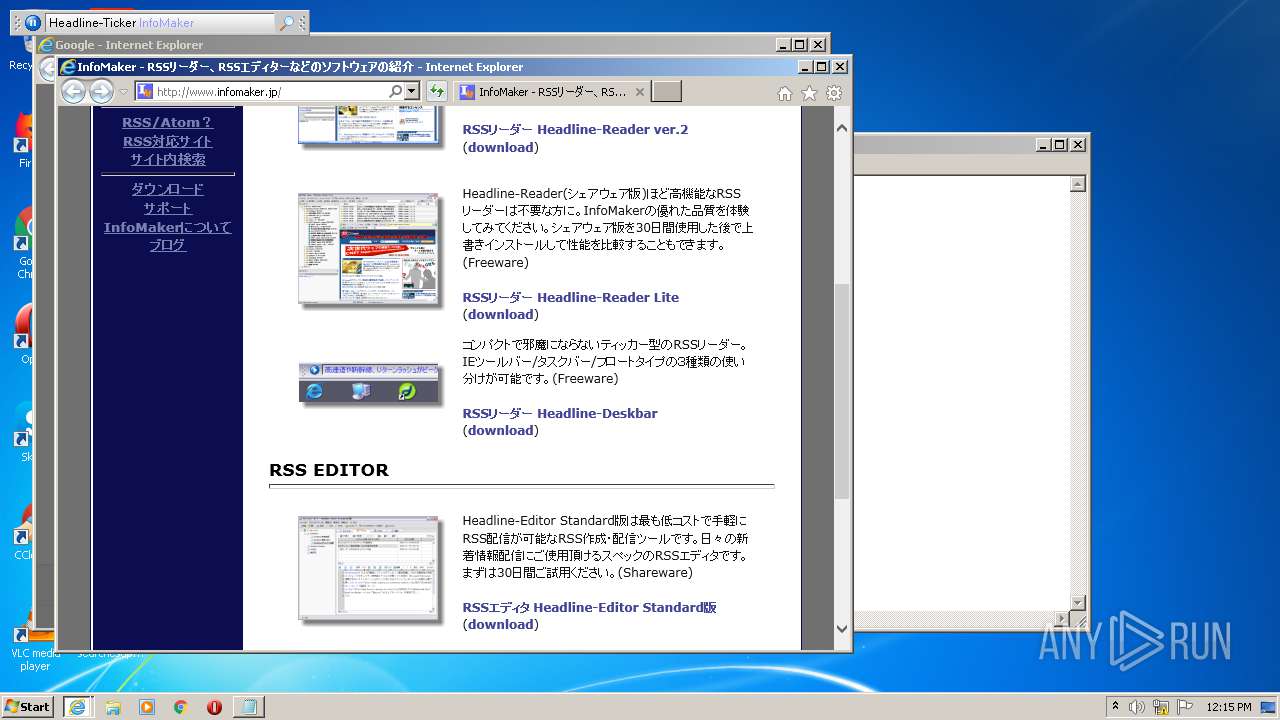This screenshot has height=720, width=1280.
Task: Click download link under Headline-Deskbar
Action: (x=500, y=430)
